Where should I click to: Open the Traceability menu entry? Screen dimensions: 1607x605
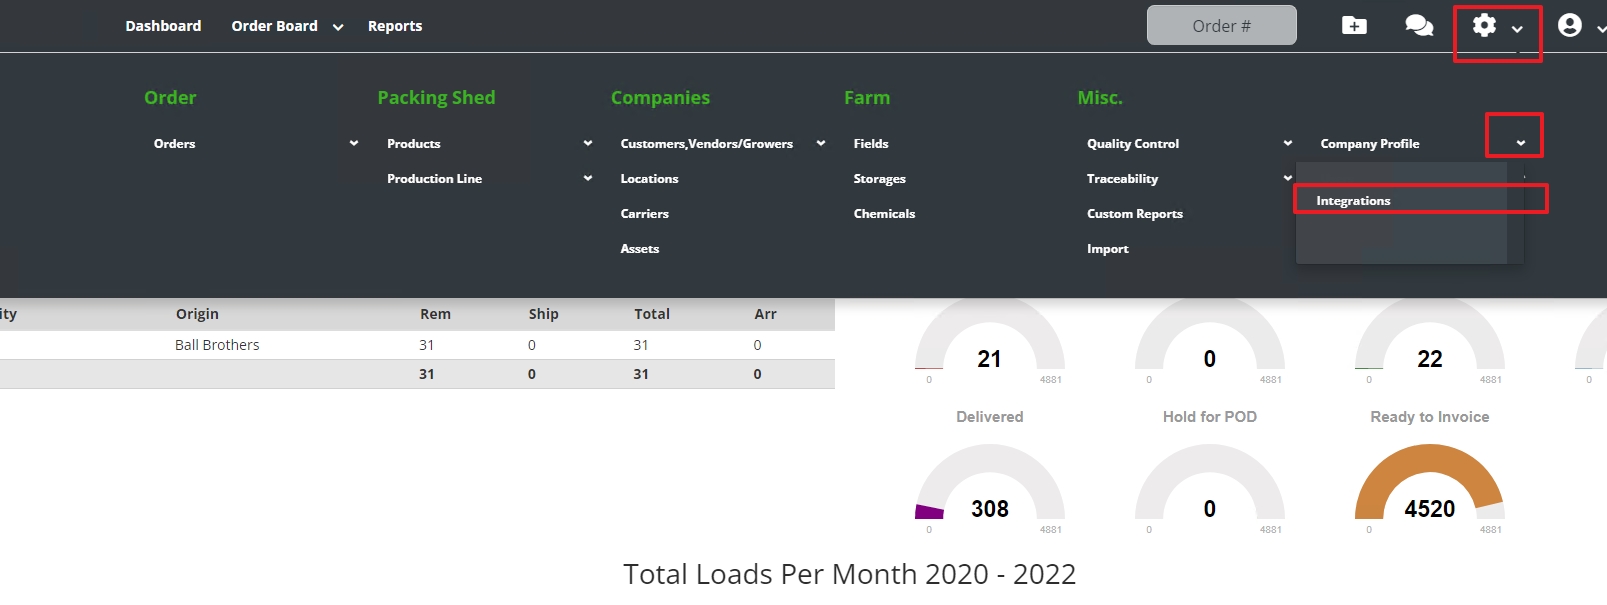point(1122,179)
